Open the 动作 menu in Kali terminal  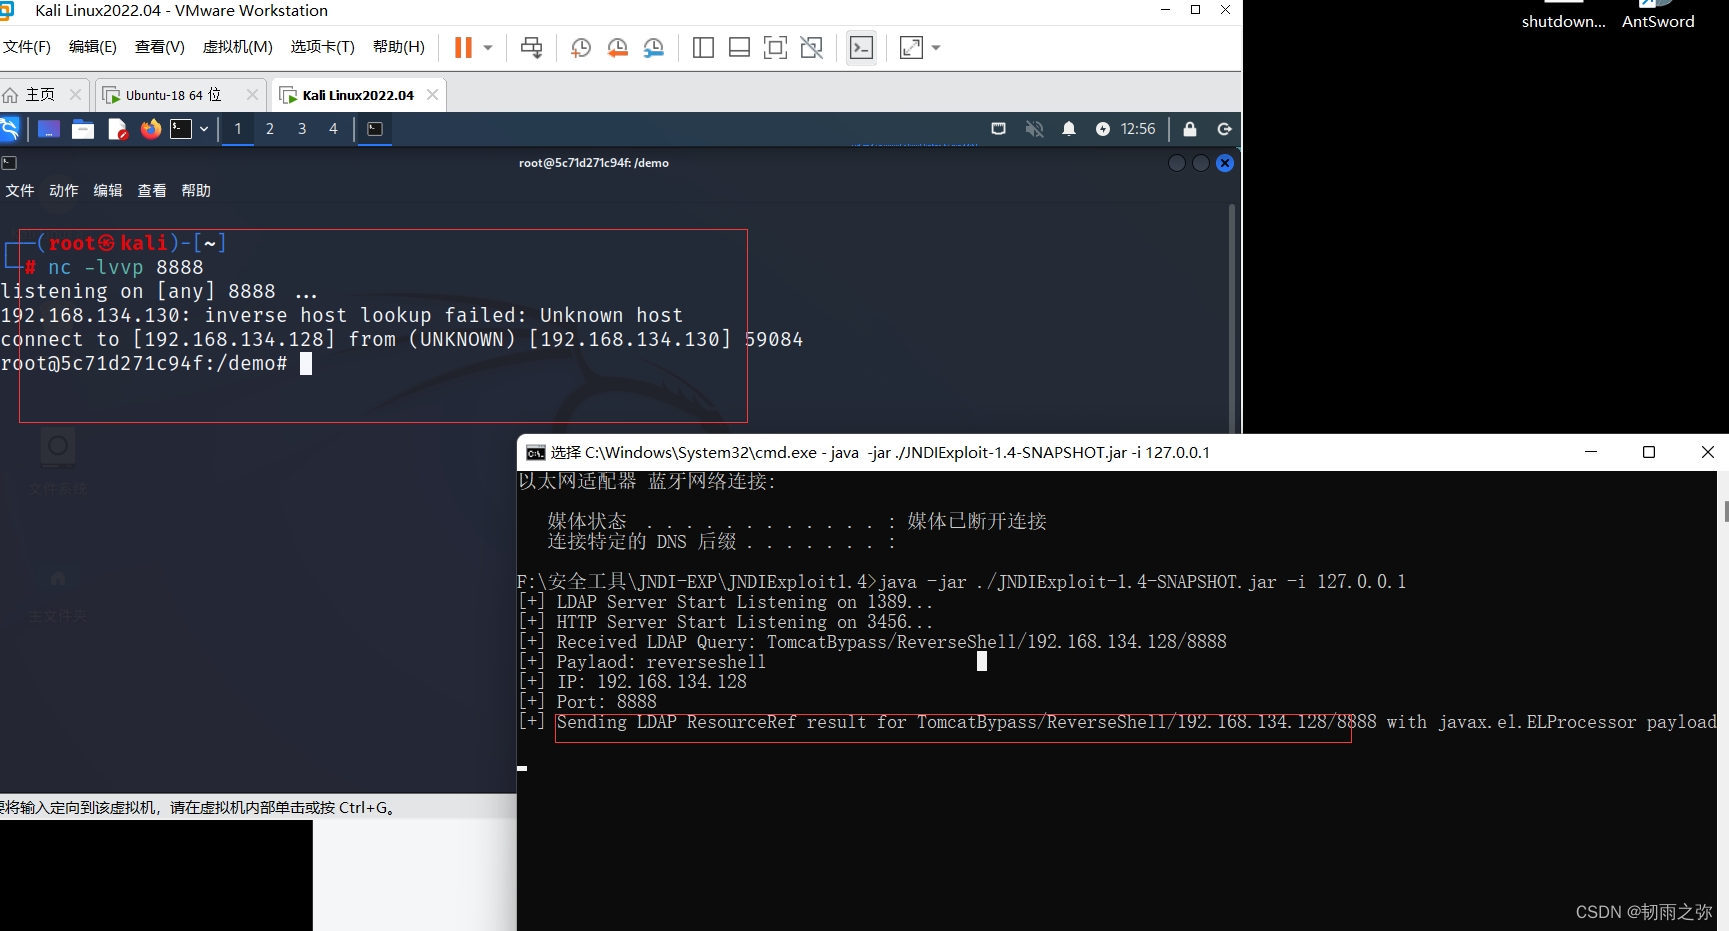64,191
